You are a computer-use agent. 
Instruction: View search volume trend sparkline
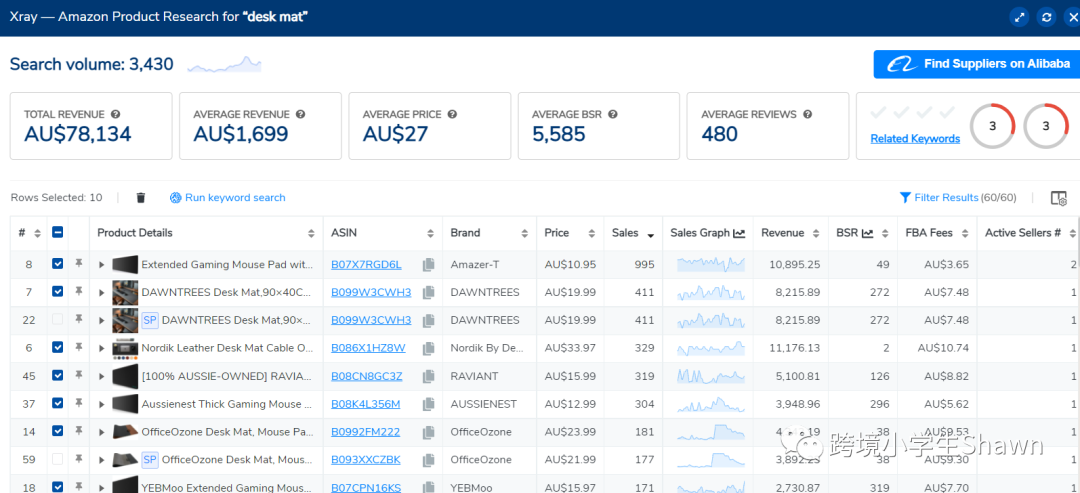[225, 65]
